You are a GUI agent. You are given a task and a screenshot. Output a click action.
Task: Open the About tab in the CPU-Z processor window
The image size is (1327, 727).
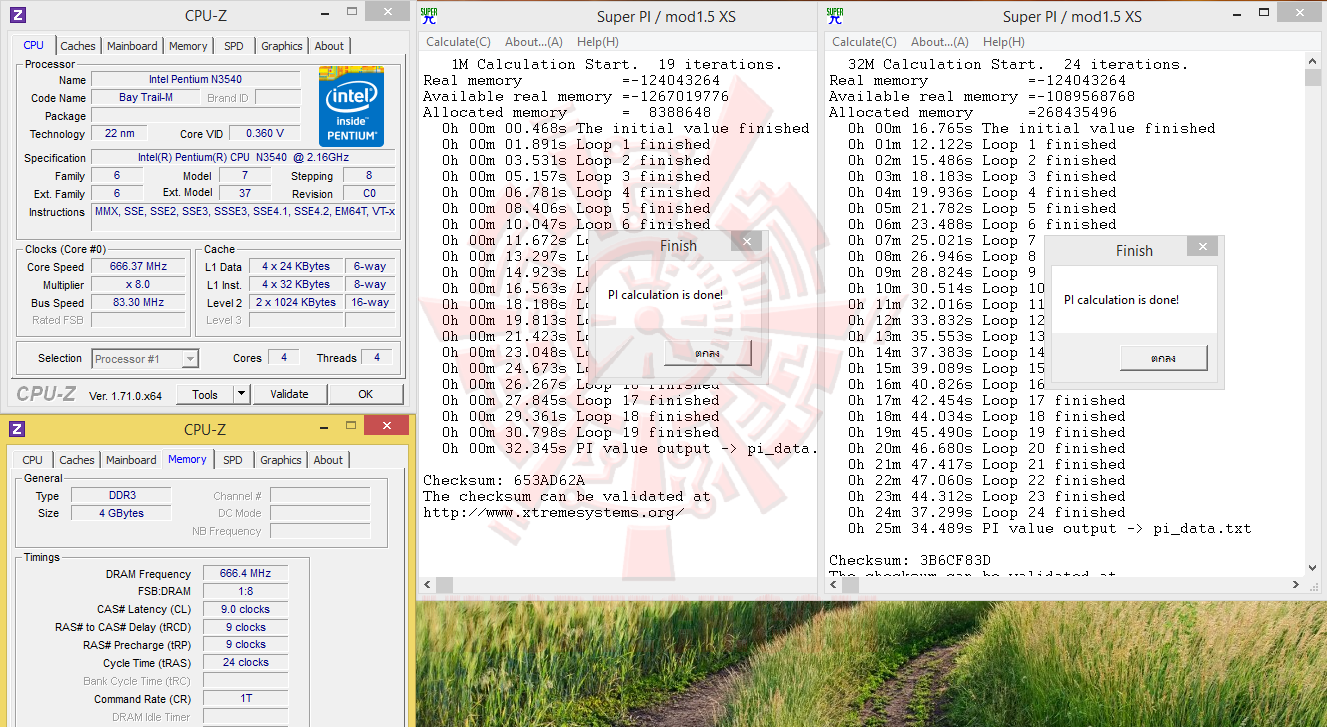point(329,46)
